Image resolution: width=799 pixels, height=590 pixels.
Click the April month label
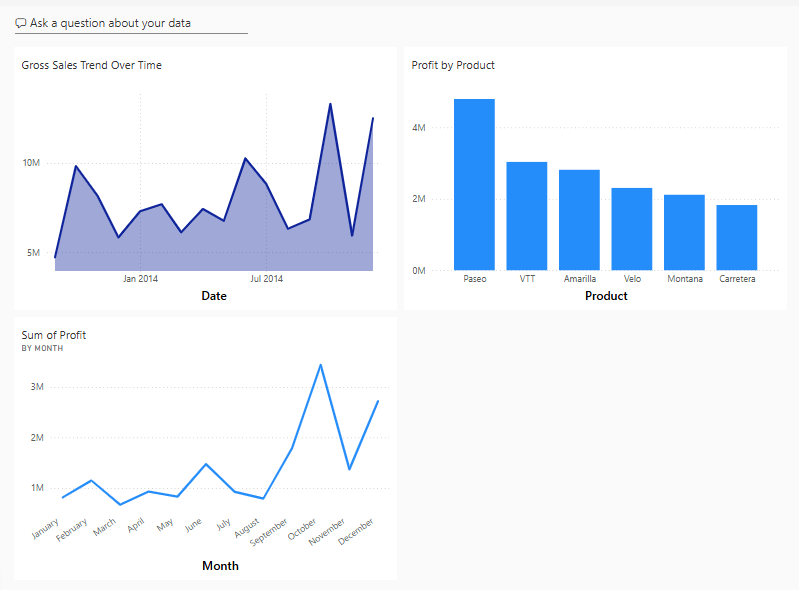(136, 525)
